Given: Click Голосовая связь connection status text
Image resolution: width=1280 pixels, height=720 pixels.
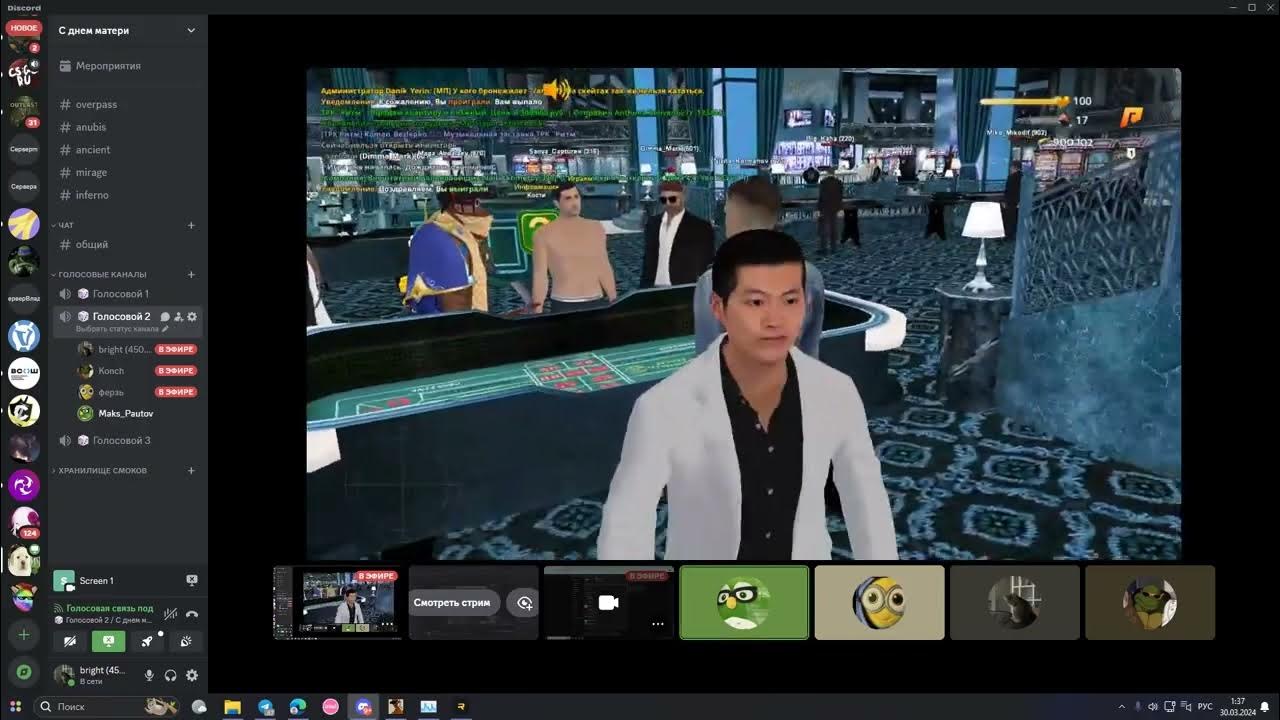Looking at the screenshot, I should 109,608.
